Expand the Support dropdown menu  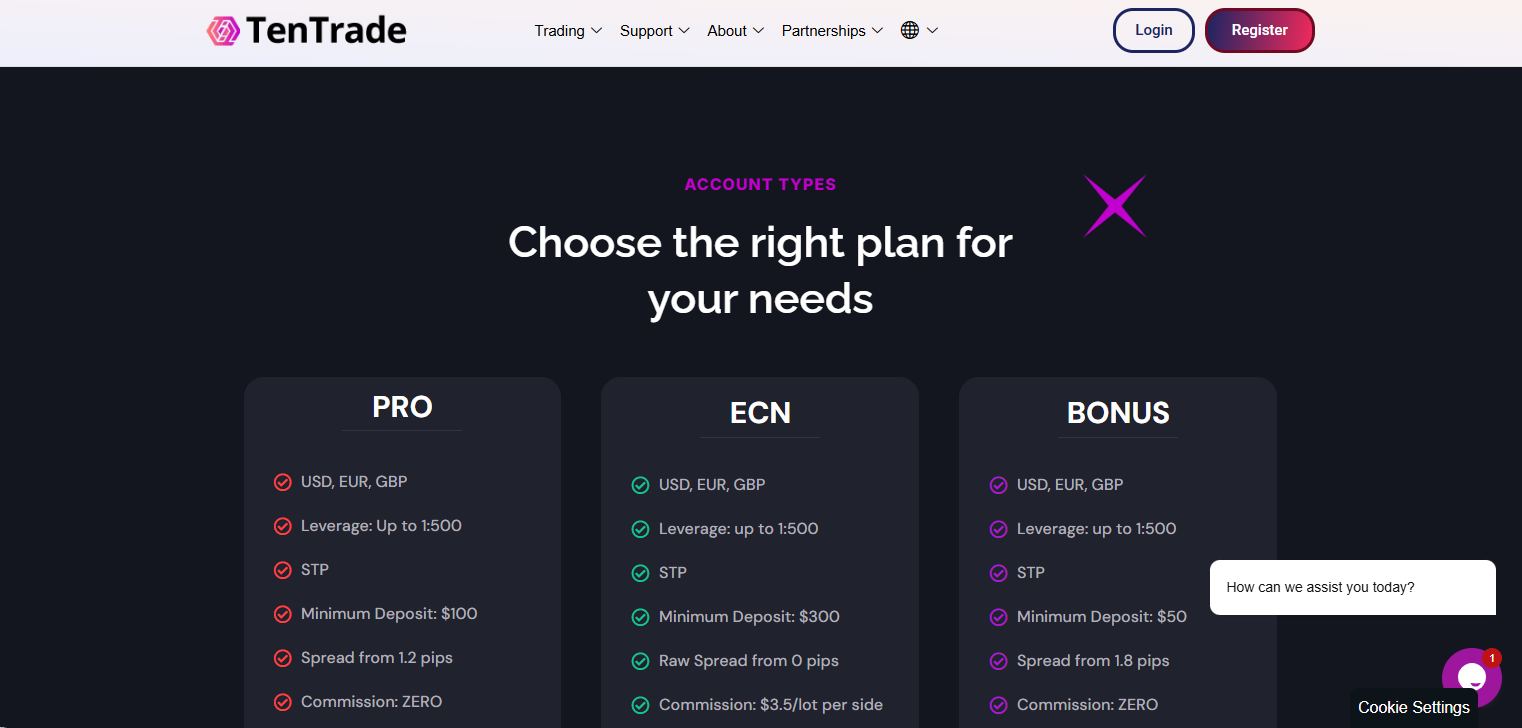coord(655,31)
